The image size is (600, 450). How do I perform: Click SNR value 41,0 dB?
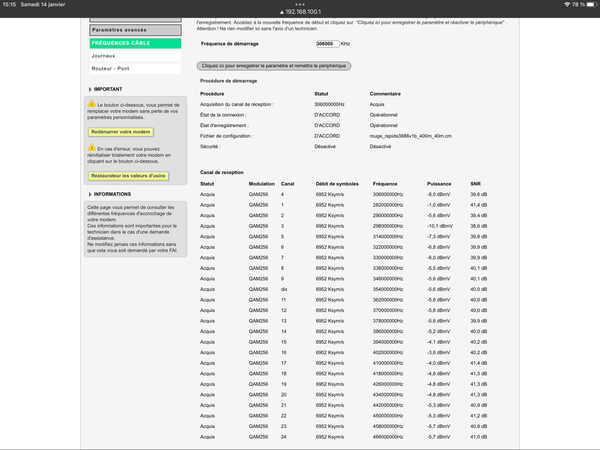click(x=478, y=437)
